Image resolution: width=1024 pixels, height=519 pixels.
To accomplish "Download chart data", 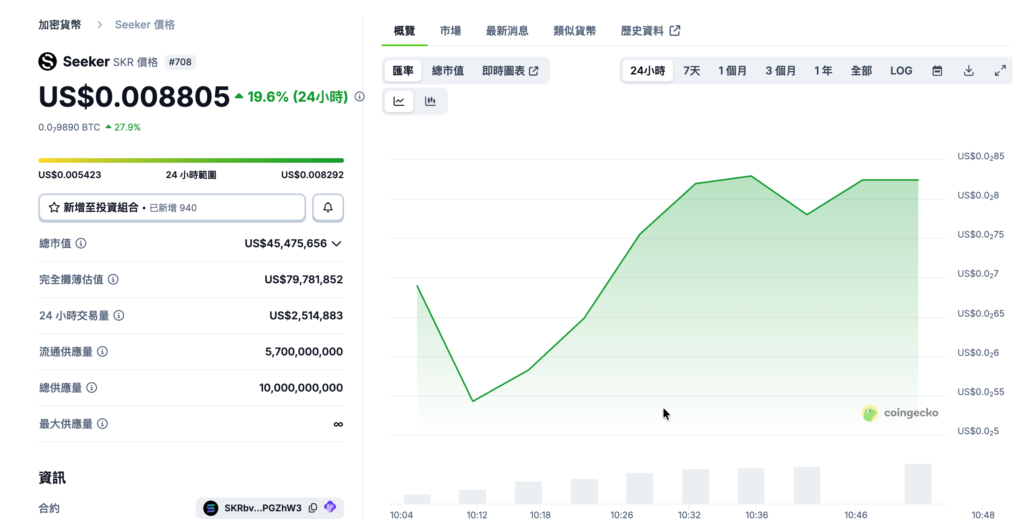I will click(x=969, y=71).
